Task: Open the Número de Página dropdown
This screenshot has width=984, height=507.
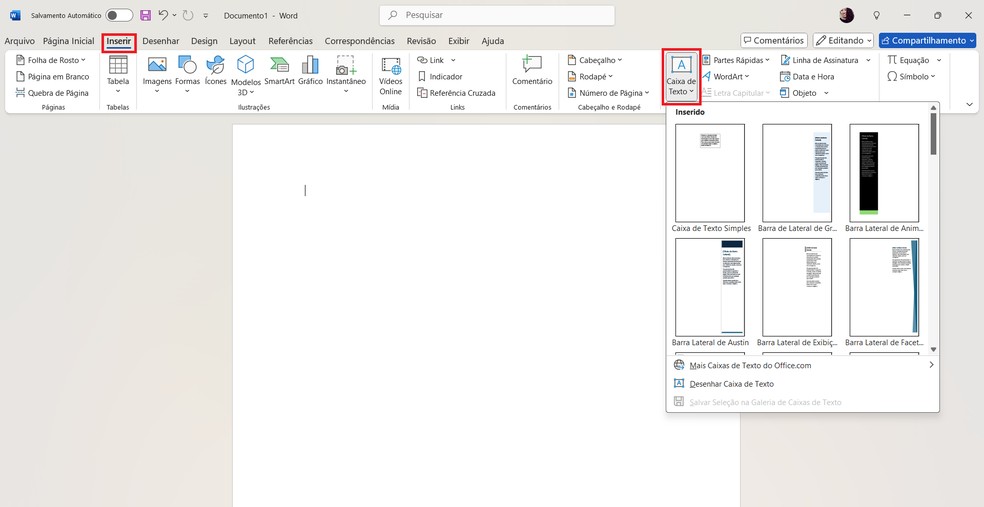Action: pyautogui.click(x=610, y=93)
